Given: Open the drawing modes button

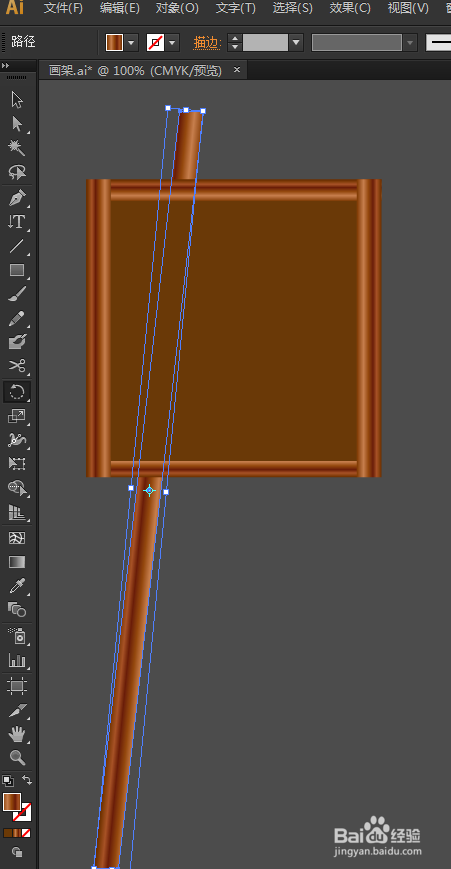Looking at the screenshot, I should coord(17,852).
